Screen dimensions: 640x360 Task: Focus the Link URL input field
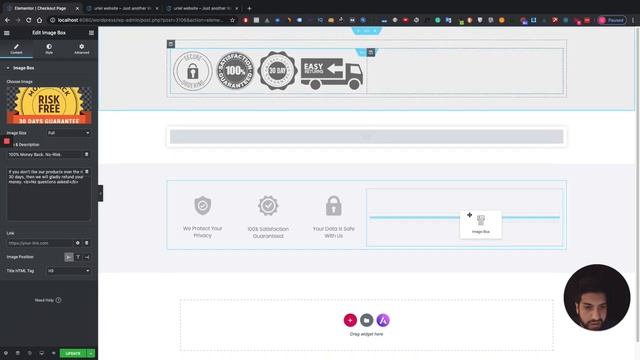point(40,243)
